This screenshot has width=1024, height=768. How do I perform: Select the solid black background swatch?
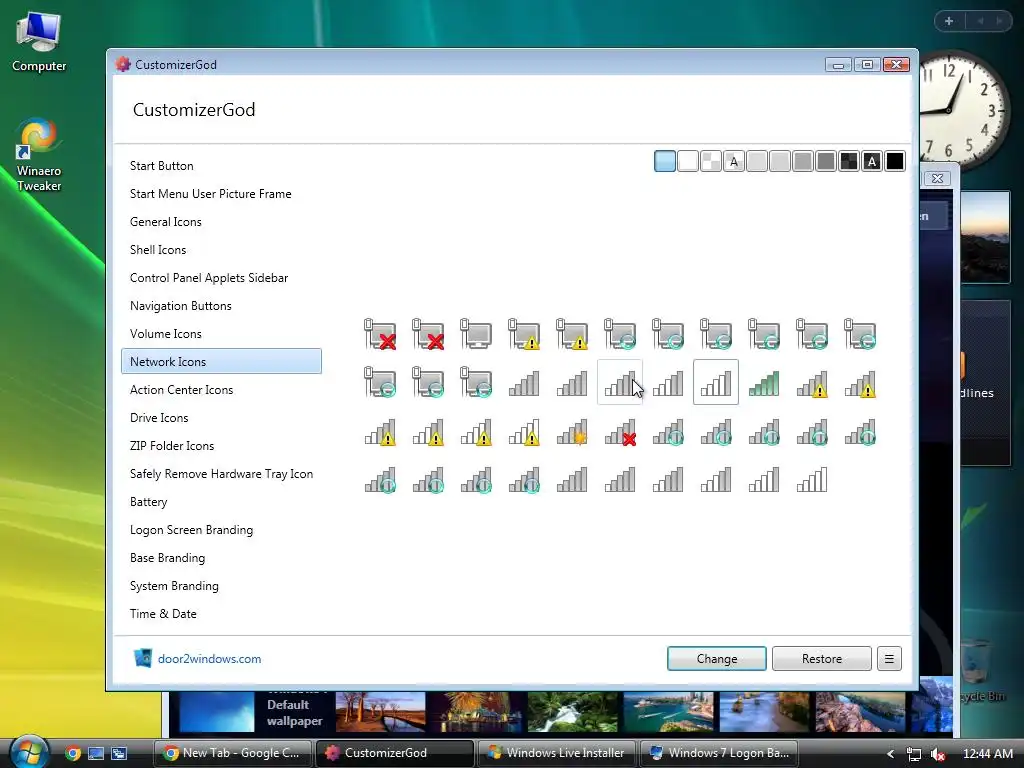point(895,161)
